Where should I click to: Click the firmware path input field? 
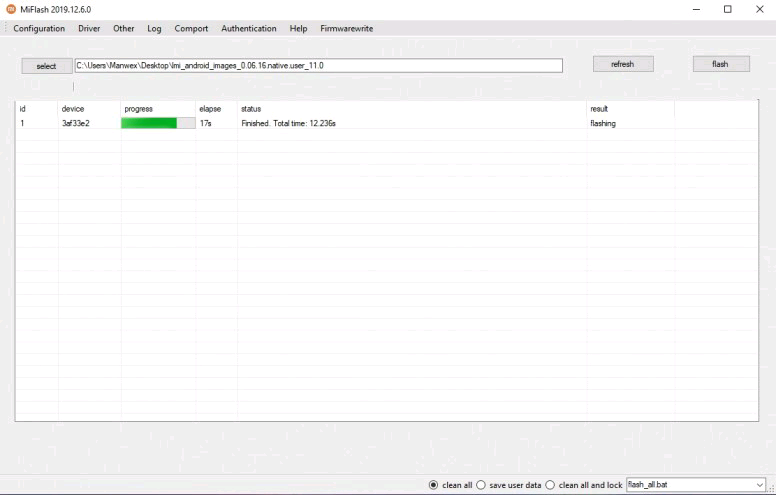coord(318,65)
